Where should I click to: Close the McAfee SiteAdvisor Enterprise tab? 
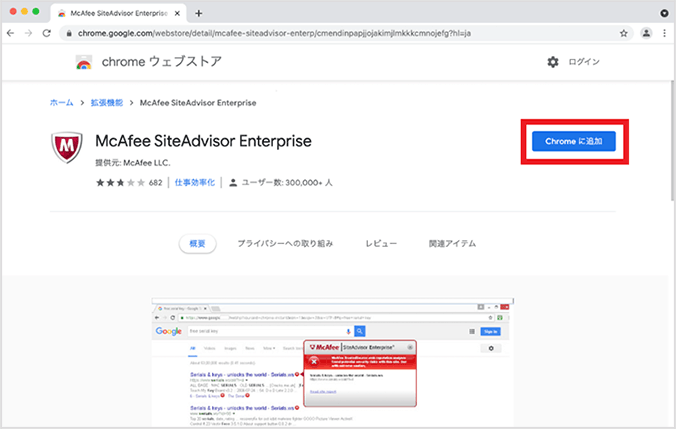[177, 13]
